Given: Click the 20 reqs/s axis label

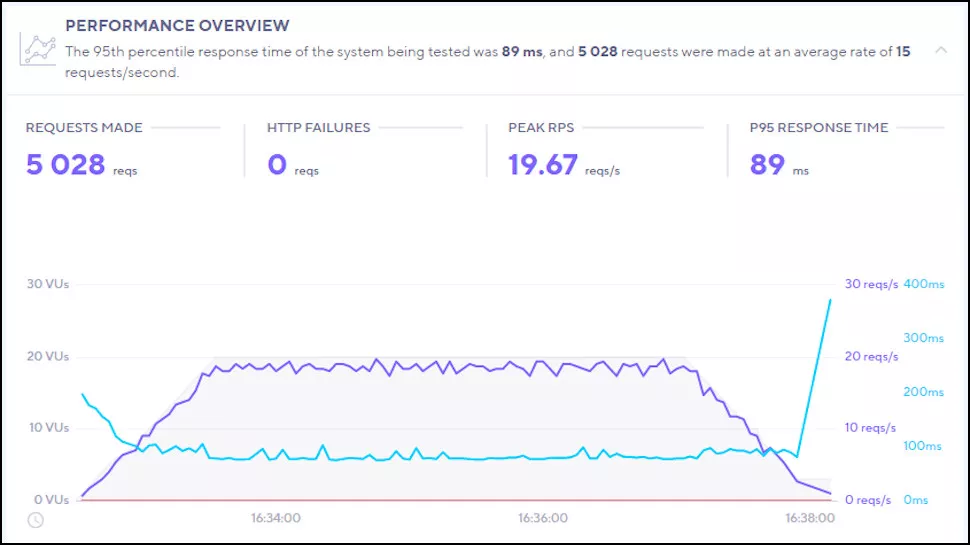Looking at the screenshot, I should (871, 356).
